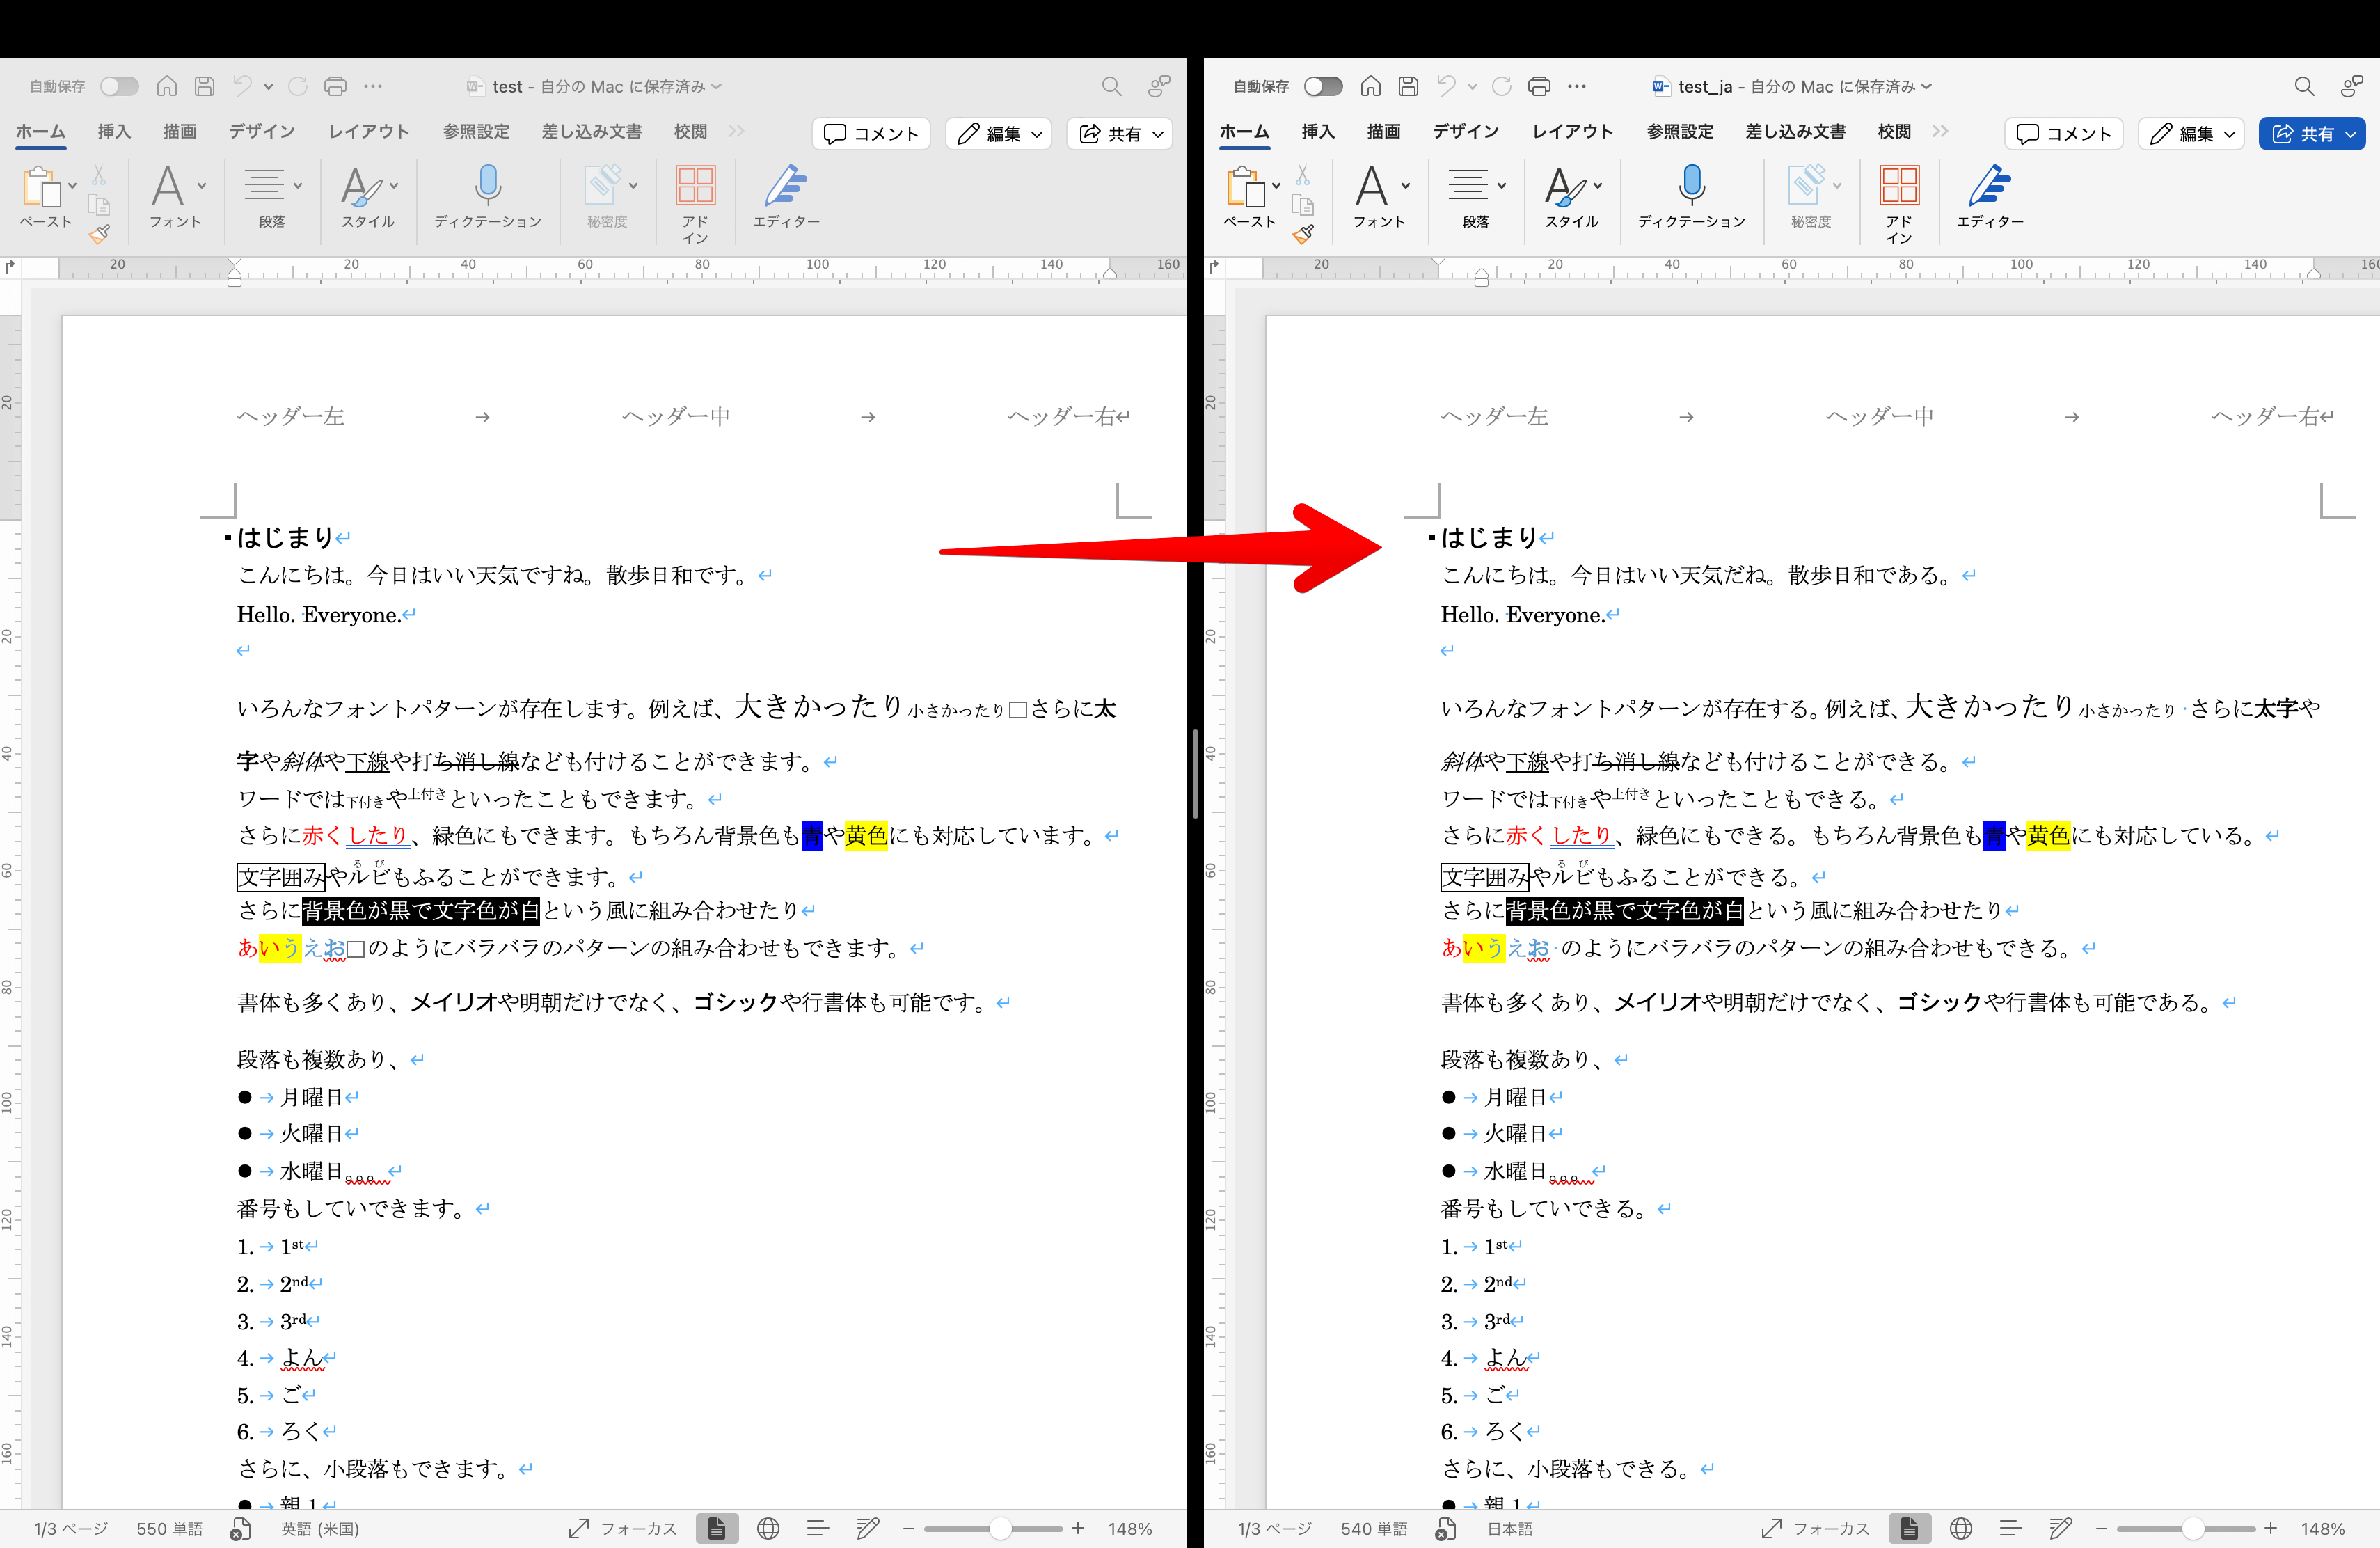The image size is (2380, 1548).
Task: Click the search magnifier in right window
Action: click(x=2304, y=87)
